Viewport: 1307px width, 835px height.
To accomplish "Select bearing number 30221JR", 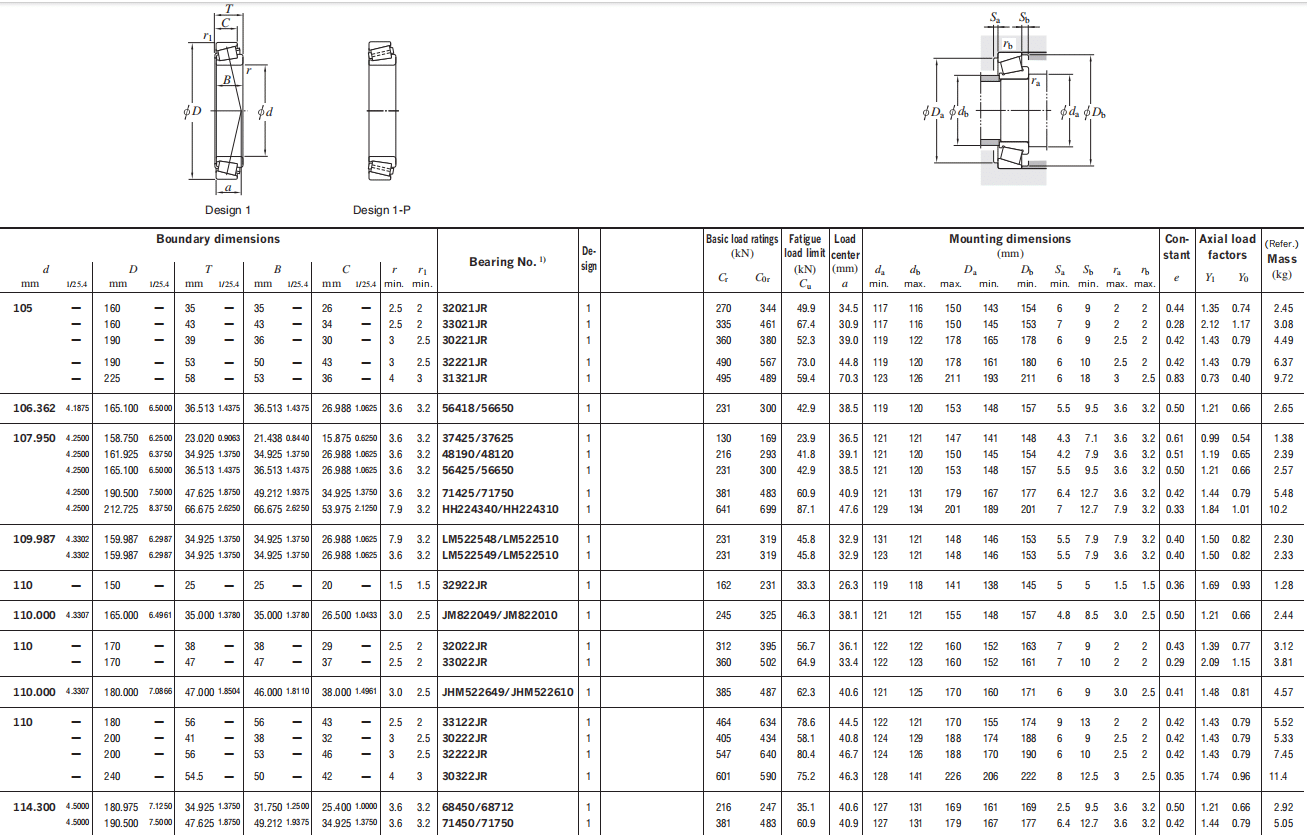I will click(x=465, y=340).
